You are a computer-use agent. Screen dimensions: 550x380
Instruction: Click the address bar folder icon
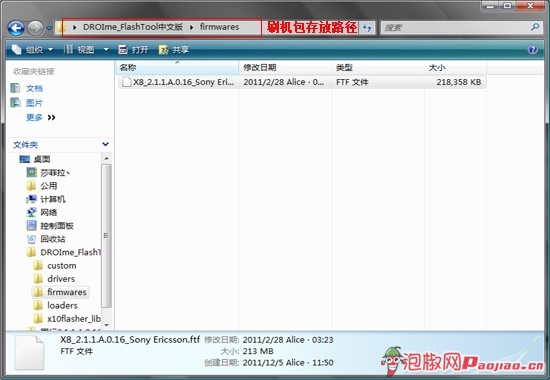(60, 27)
